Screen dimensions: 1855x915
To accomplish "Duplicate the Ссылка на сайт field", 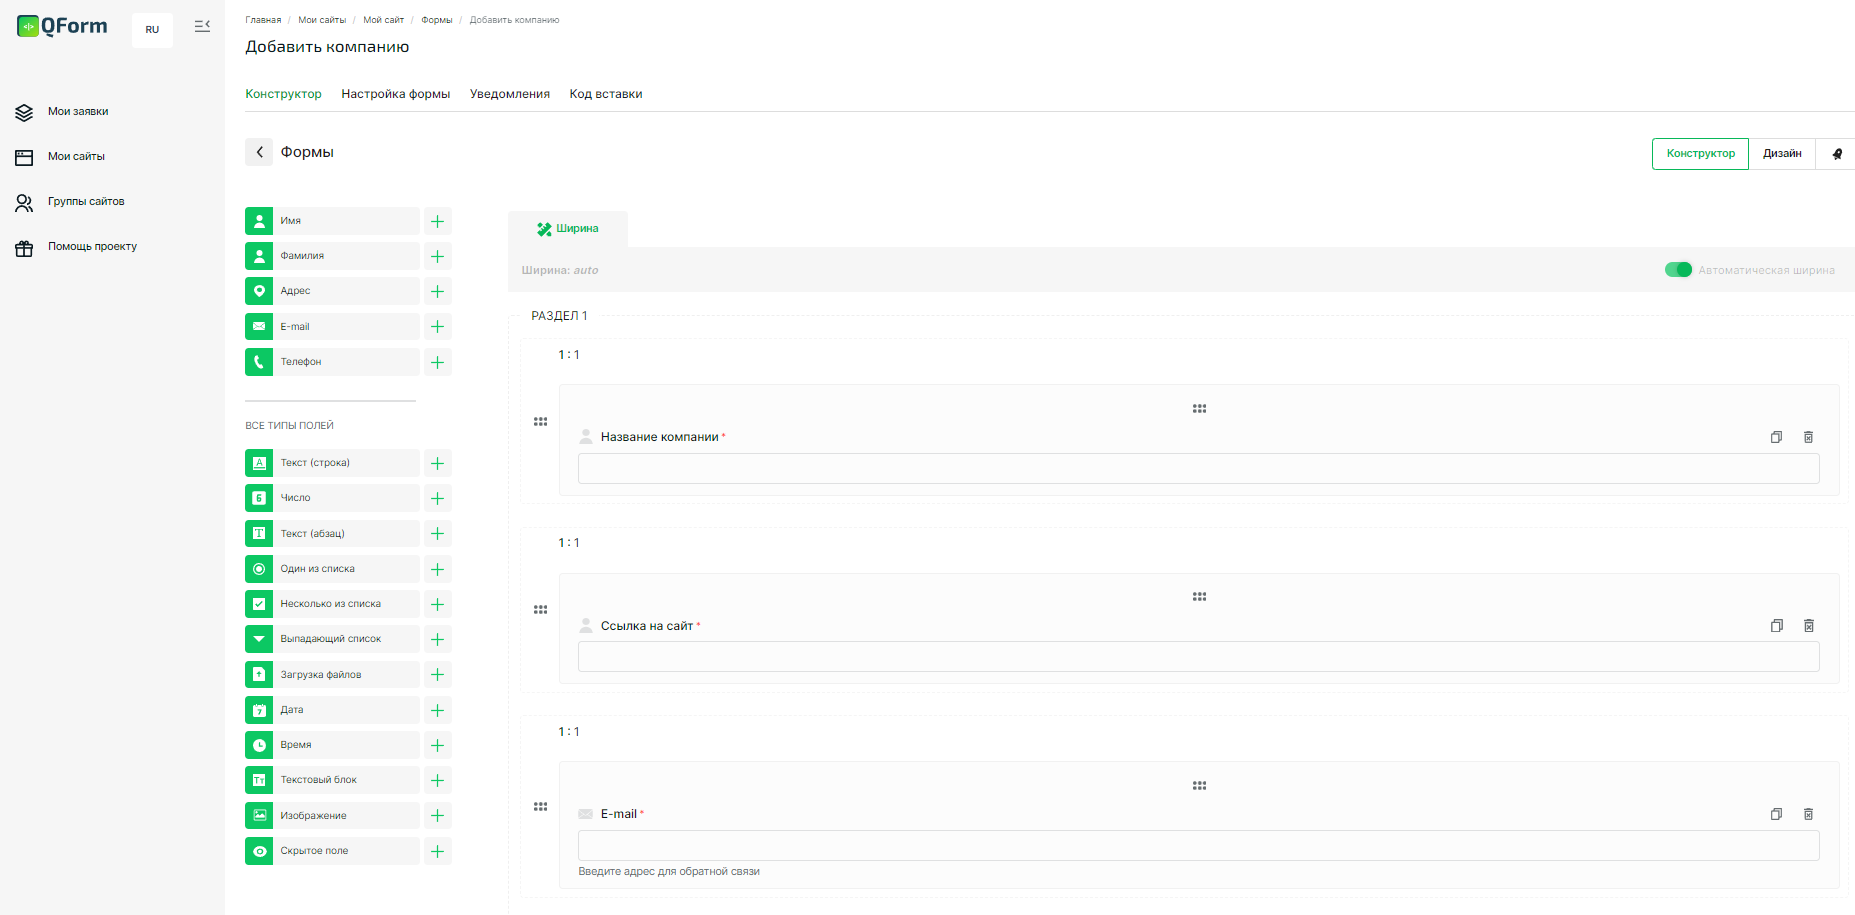I will 1776,626.
